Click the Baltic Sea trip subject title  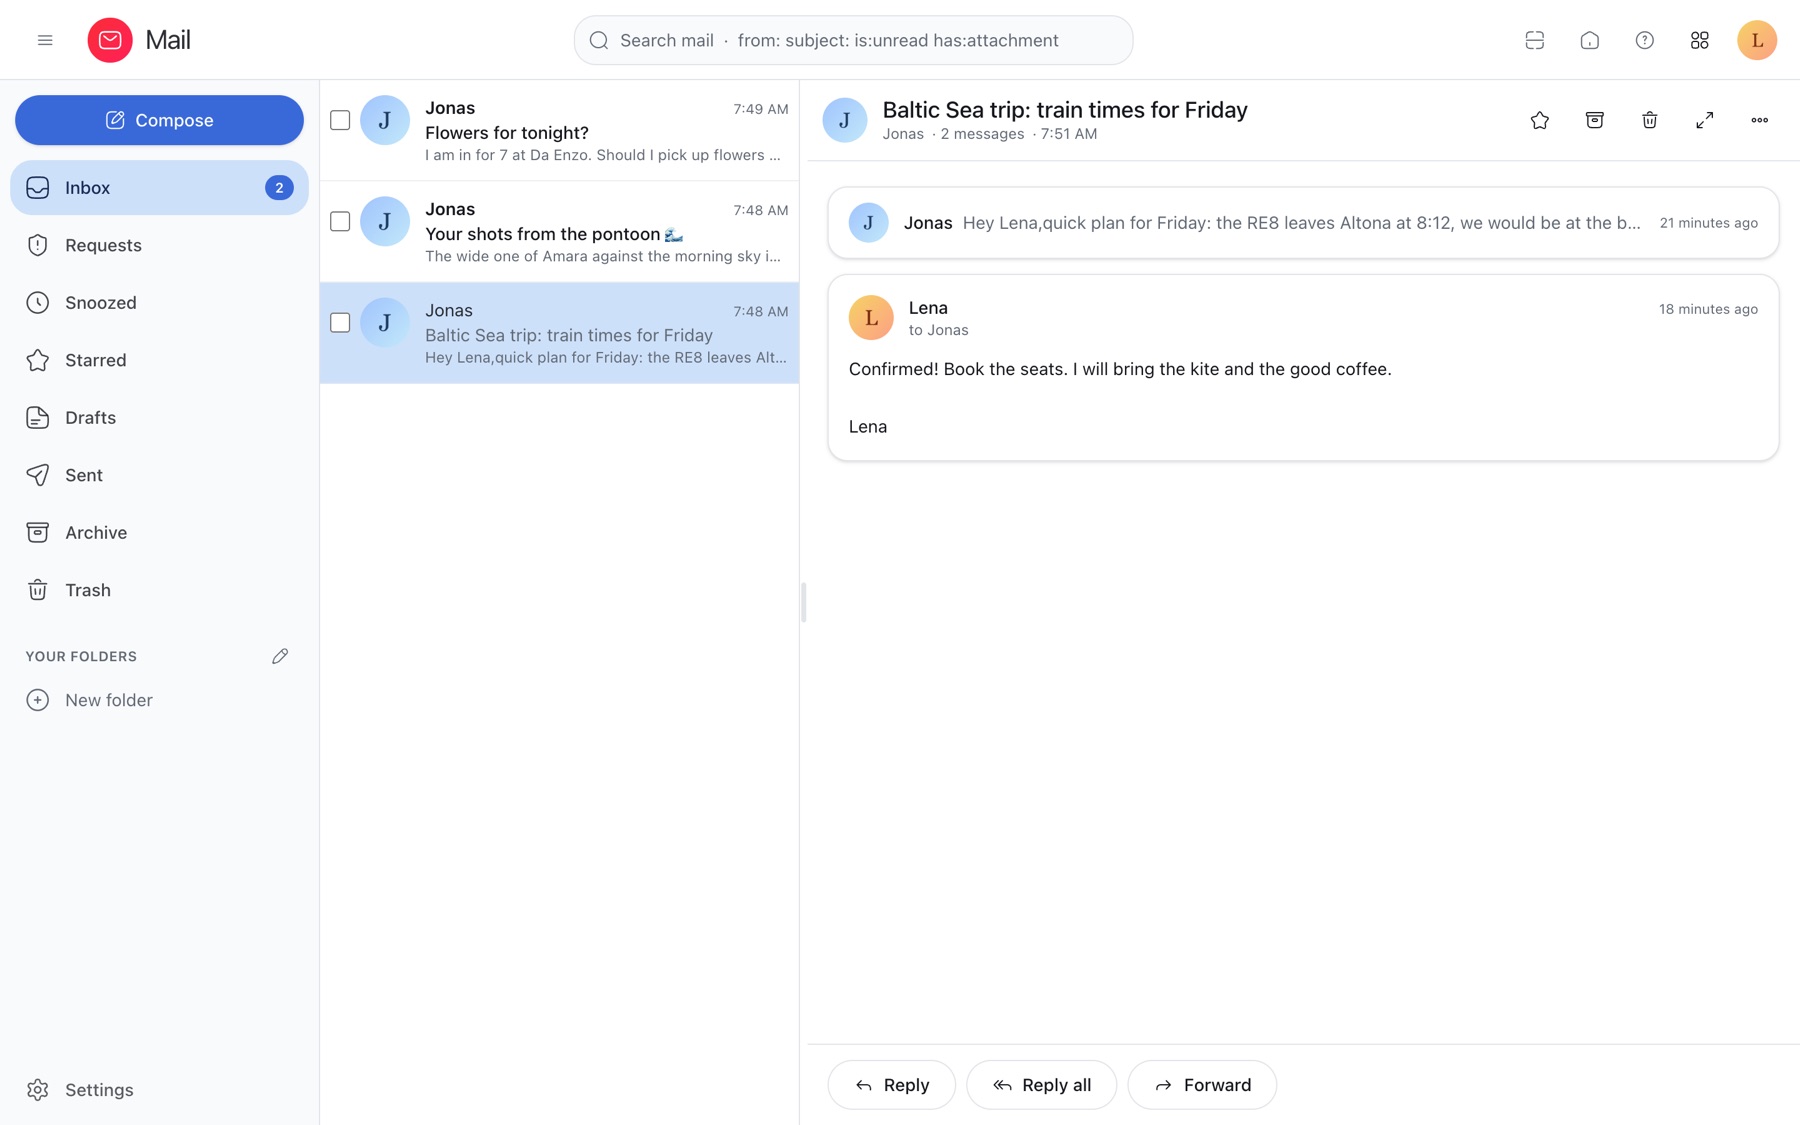point(1065,109)
